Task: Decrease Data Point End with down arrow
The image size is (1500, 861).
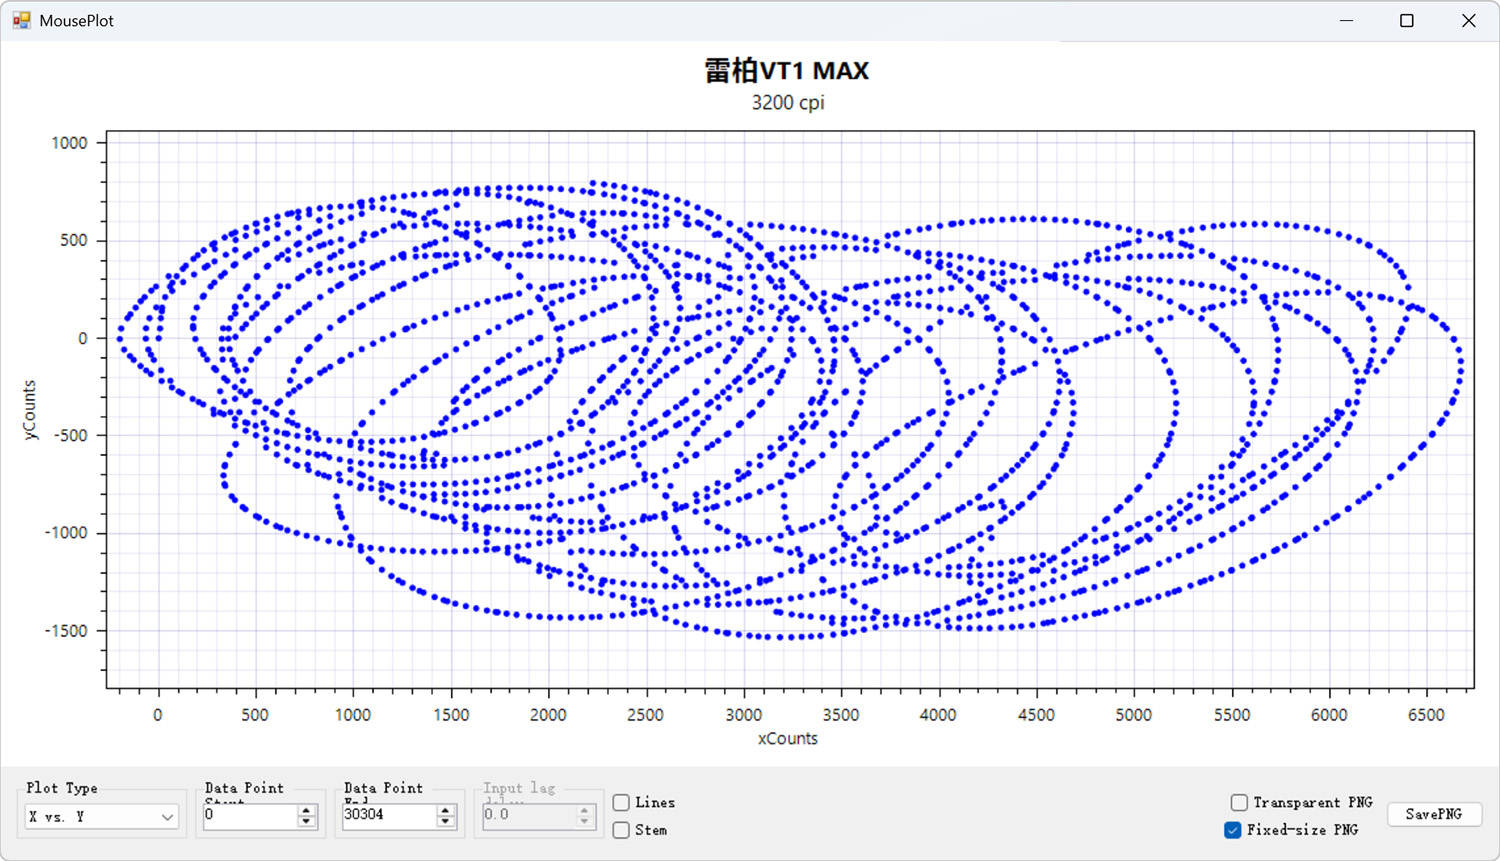Action: pyautogui.click(x=445, y=822)
